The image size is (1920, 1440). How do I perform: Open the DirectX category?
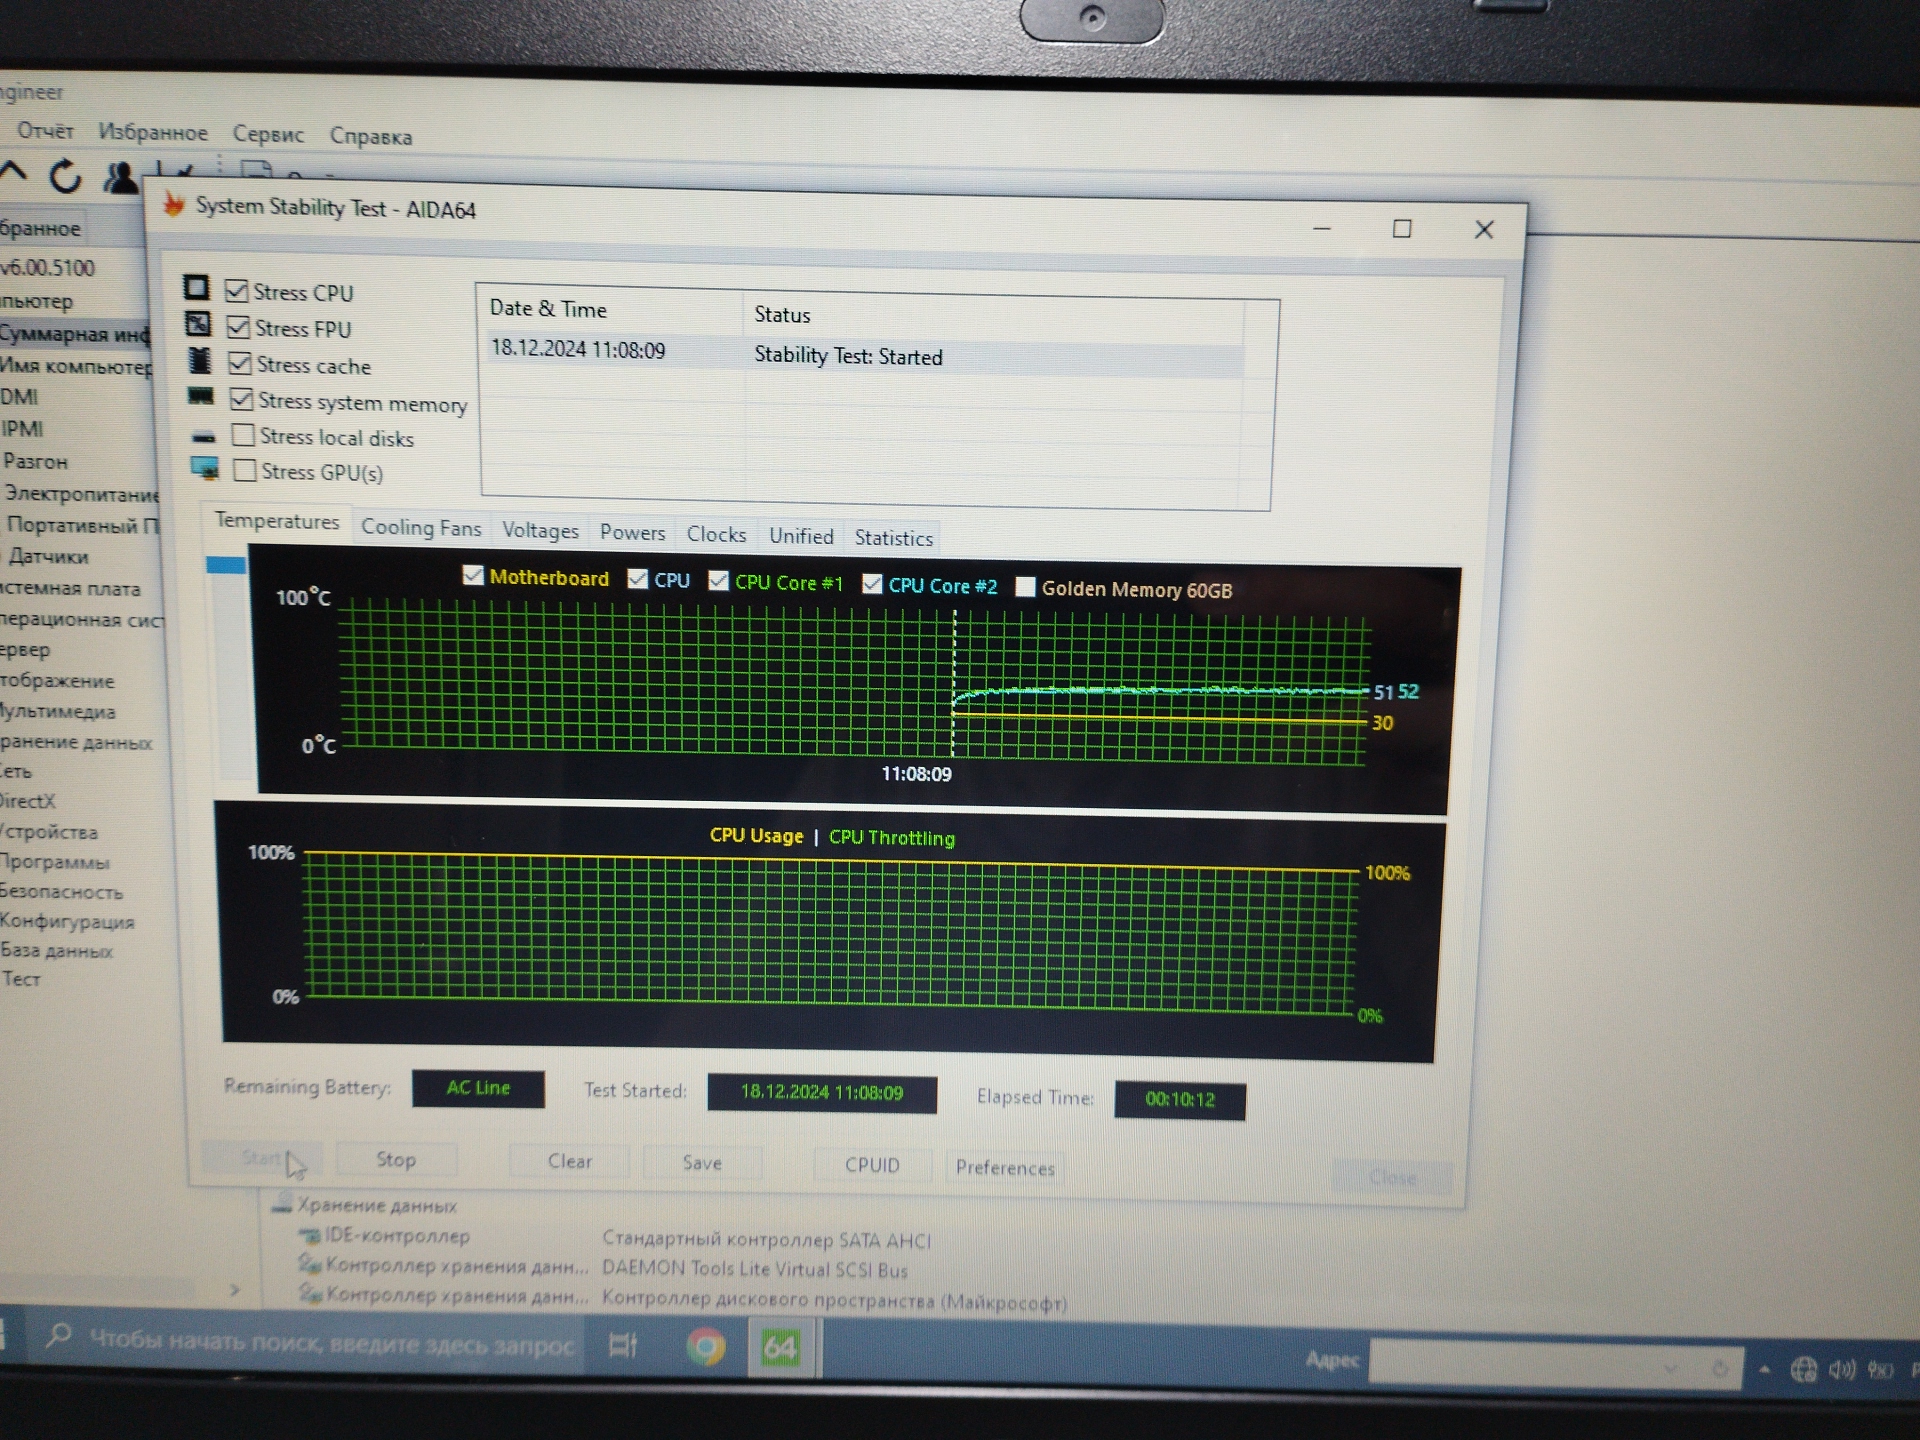click(x=28, y=801)
